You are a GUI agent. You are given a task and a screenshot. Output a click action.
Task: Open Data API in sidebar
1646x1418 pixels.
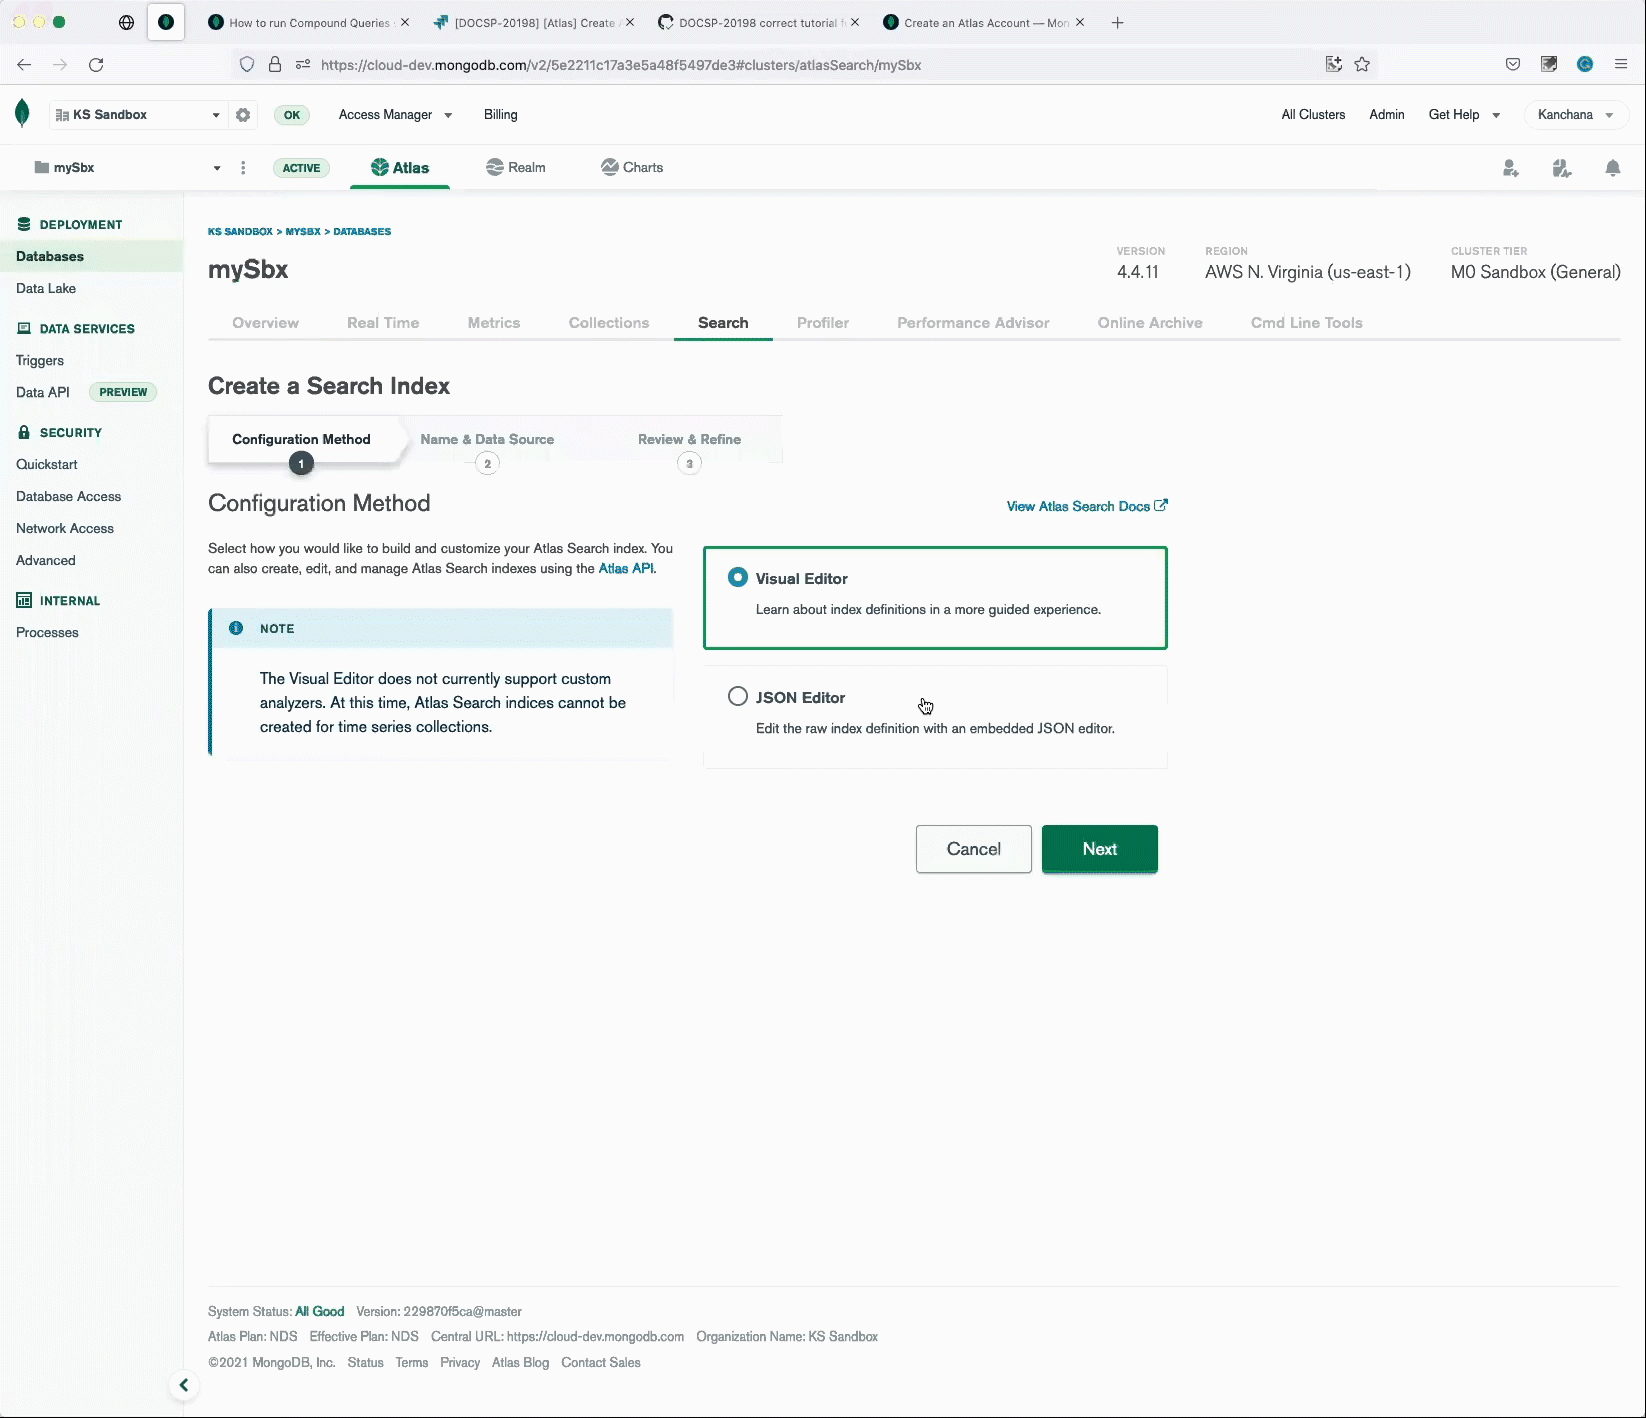[43, 392]
